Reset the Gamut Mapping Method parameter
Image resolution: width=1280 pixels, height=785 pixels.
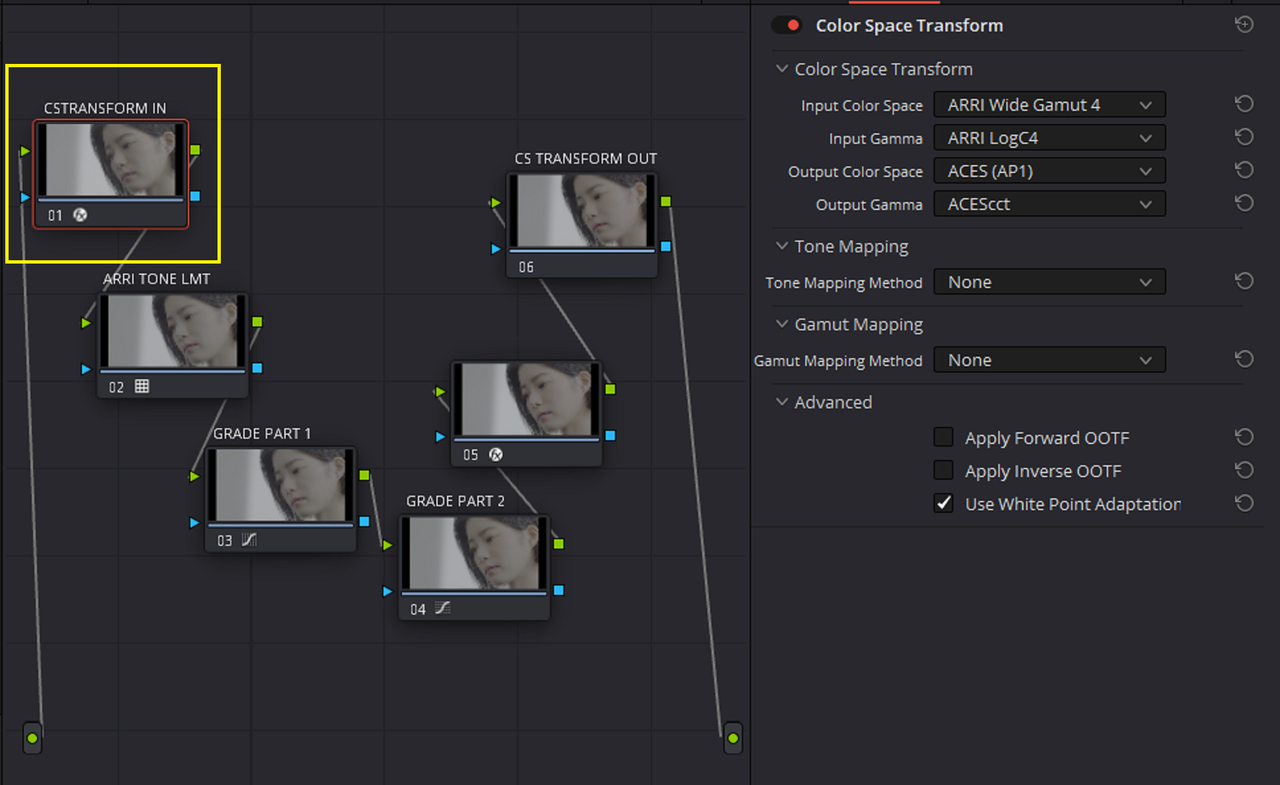1244,359
